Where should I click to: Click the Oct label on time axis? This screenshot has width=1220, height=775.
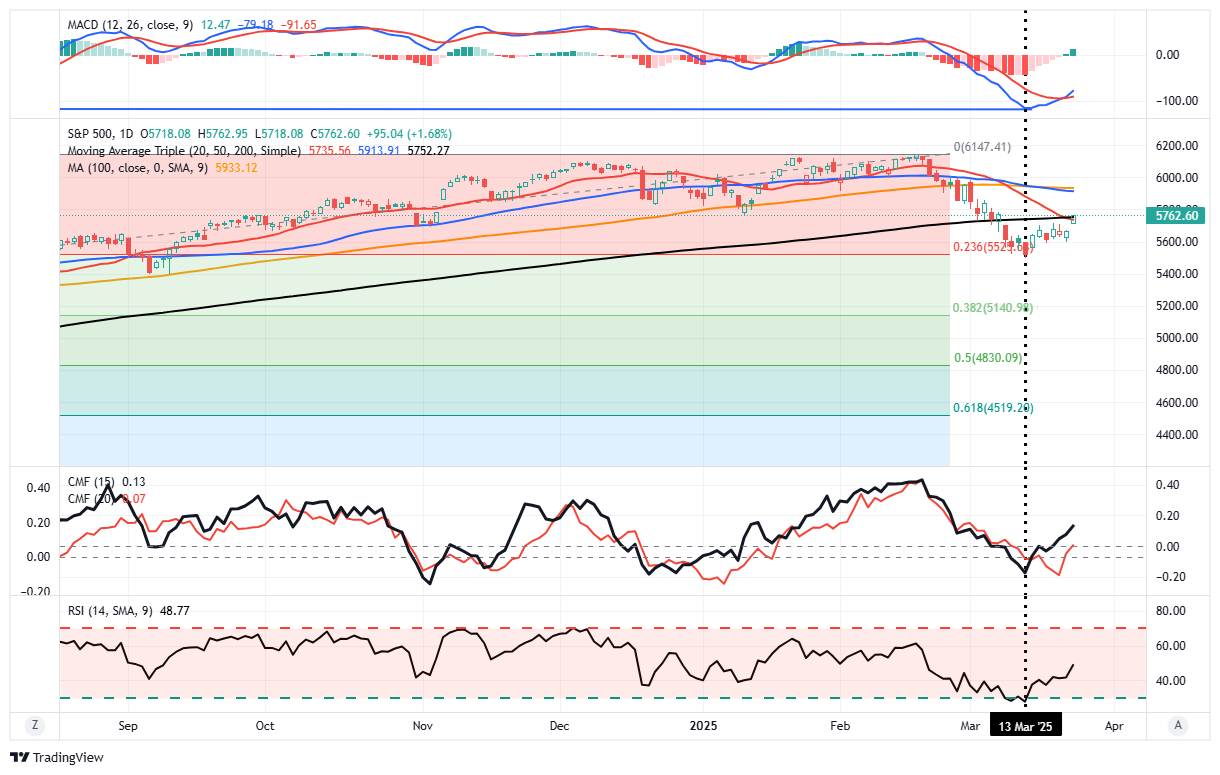[x=265, y=725]
